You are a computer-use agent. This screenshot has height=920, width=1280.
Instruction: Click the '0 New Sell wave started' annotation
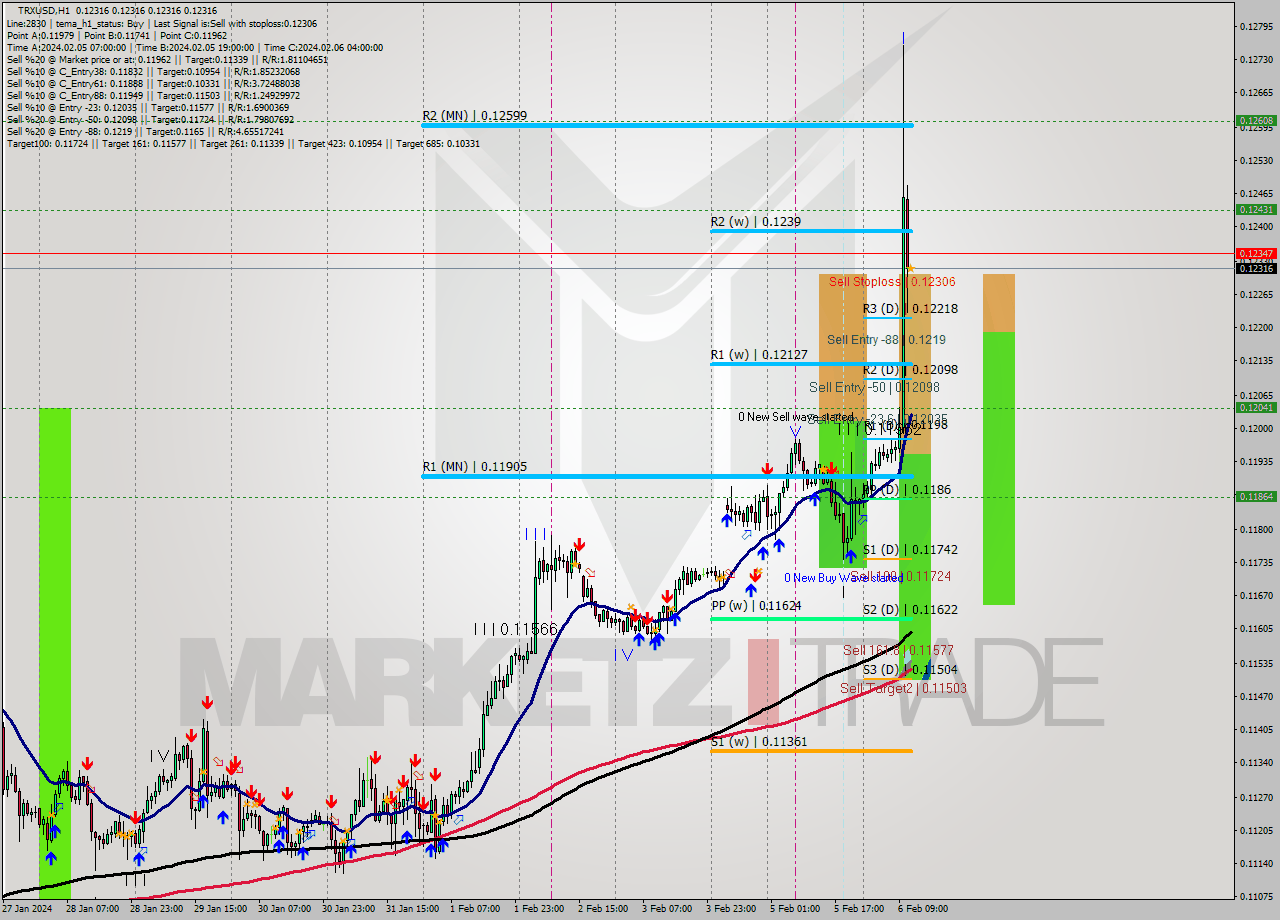pyautogui.click(x=796, y=416)
